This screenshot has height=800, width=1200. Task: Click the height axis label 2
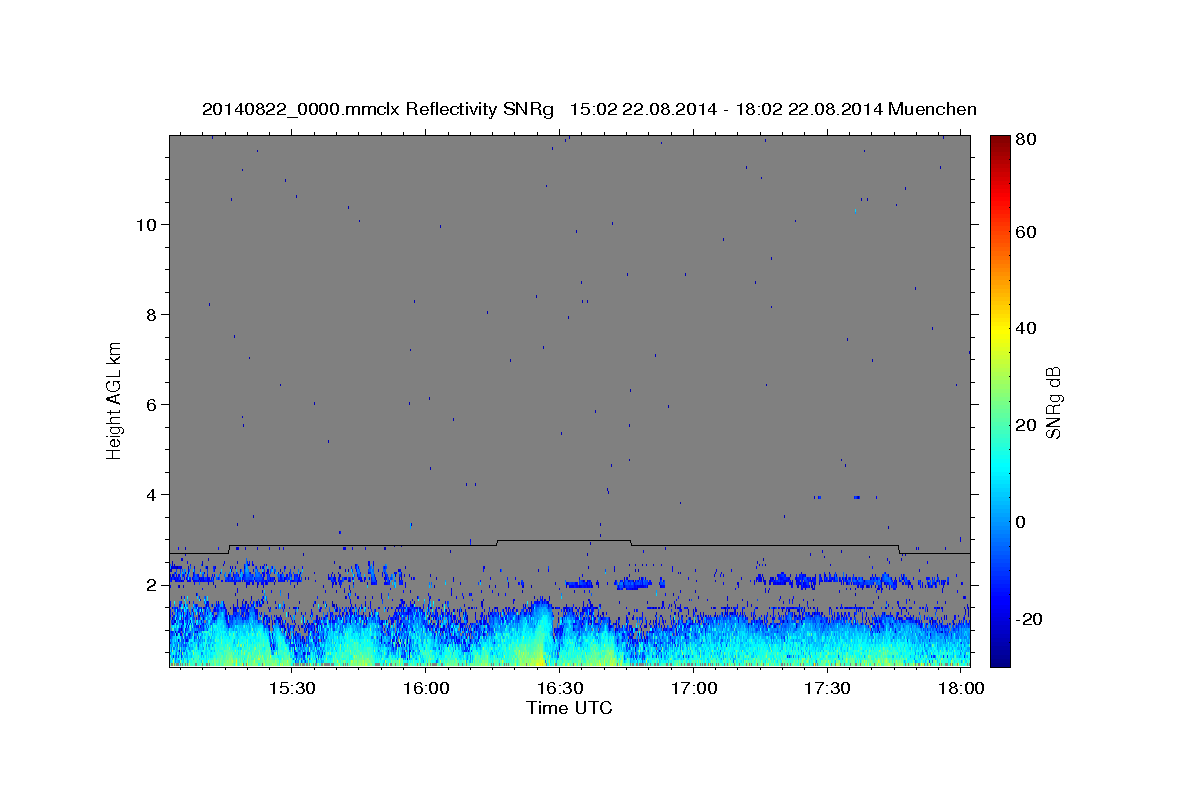(152, 584)
